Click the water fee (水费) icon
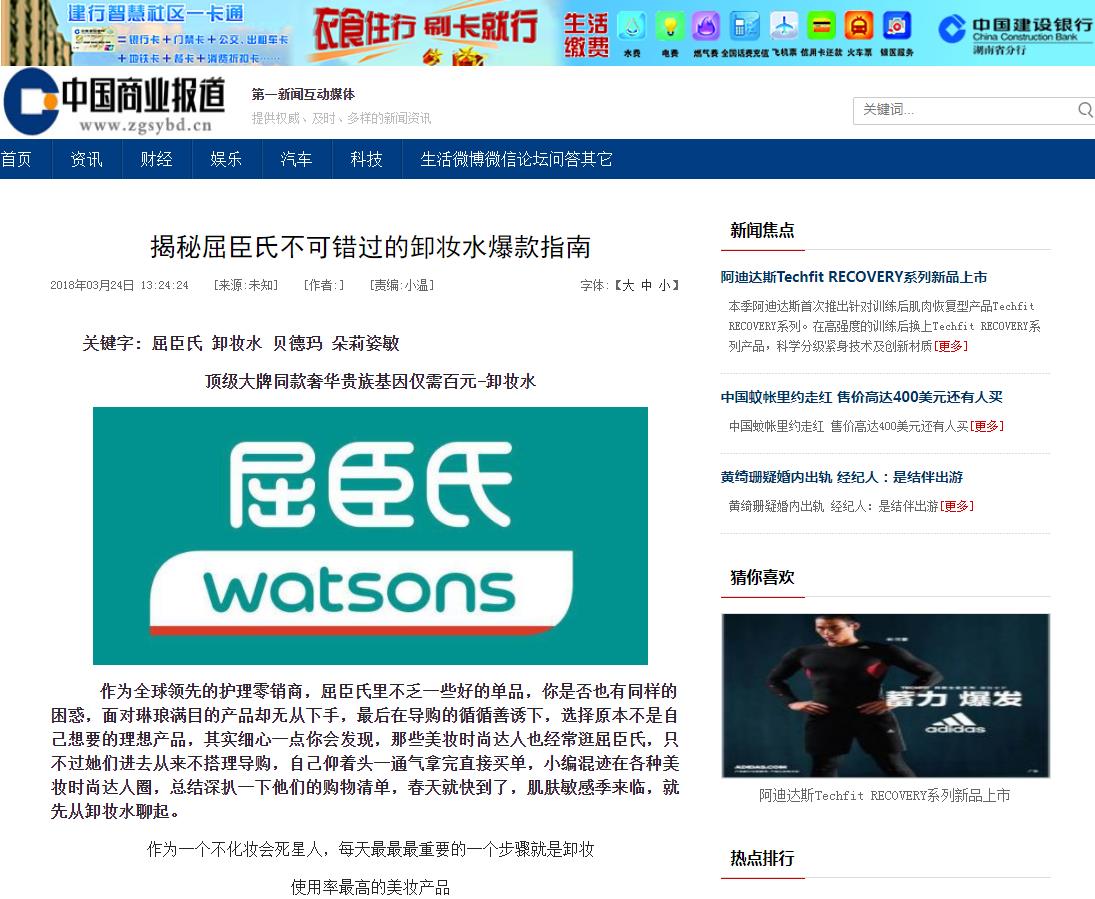The height and width of the screenshot is (899, 1095). [x=632, y=27]
